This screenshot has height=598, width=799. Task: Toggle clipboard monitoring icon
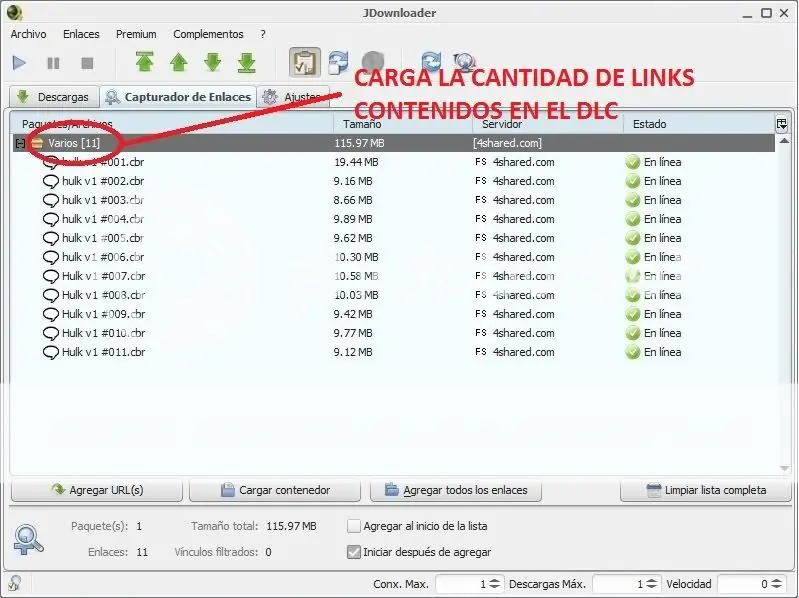pyautogui.click(x=305, y=62)
